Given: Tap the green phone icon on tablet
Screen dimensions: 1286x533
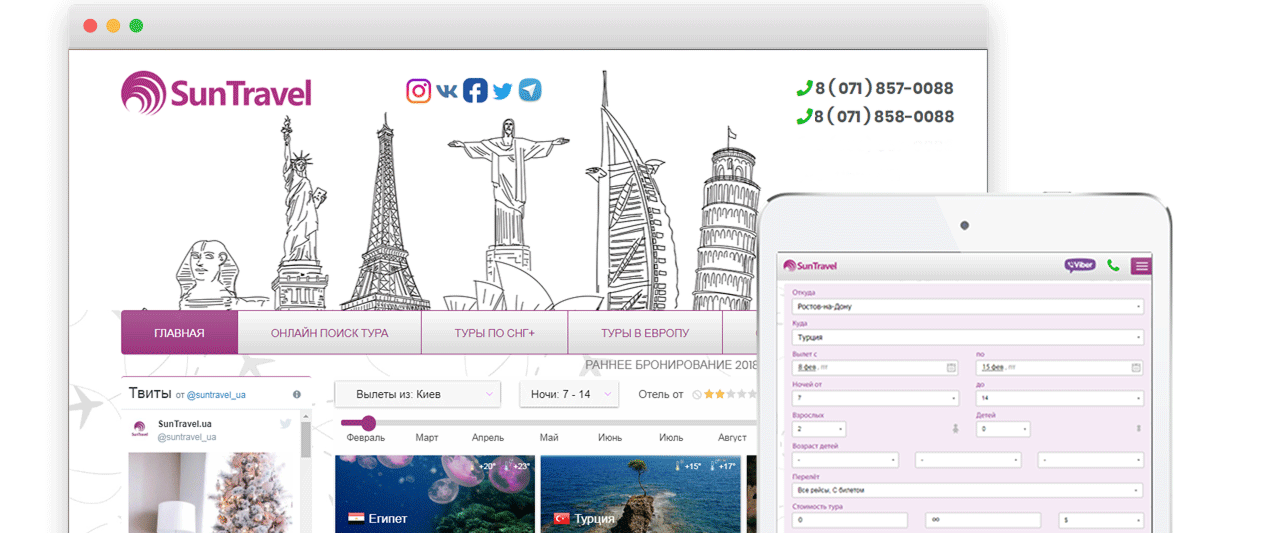Looking at the screenshot, I should tap(1113, 266).
